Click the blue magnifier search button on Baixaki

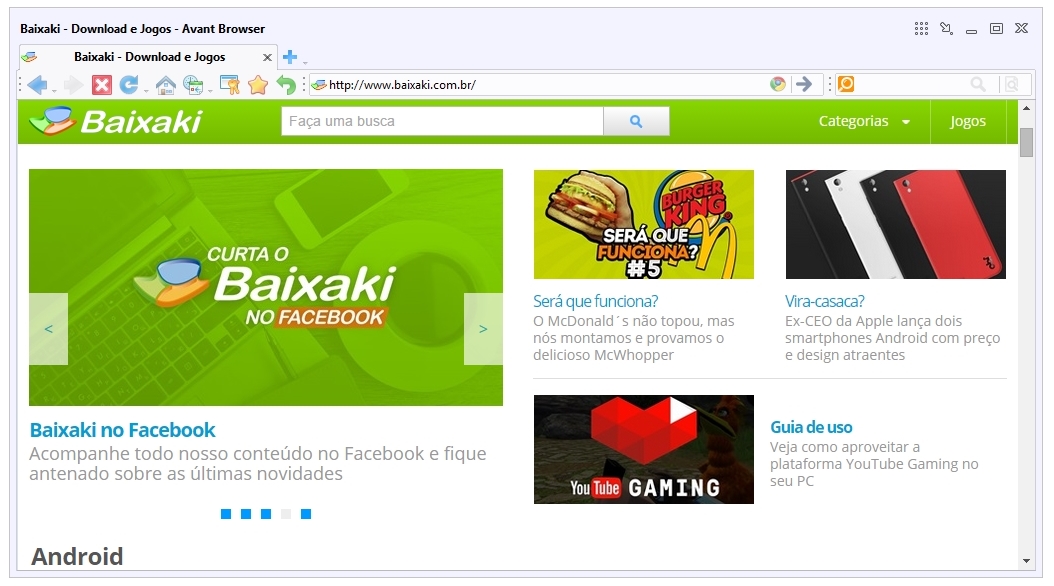(636, 122)
